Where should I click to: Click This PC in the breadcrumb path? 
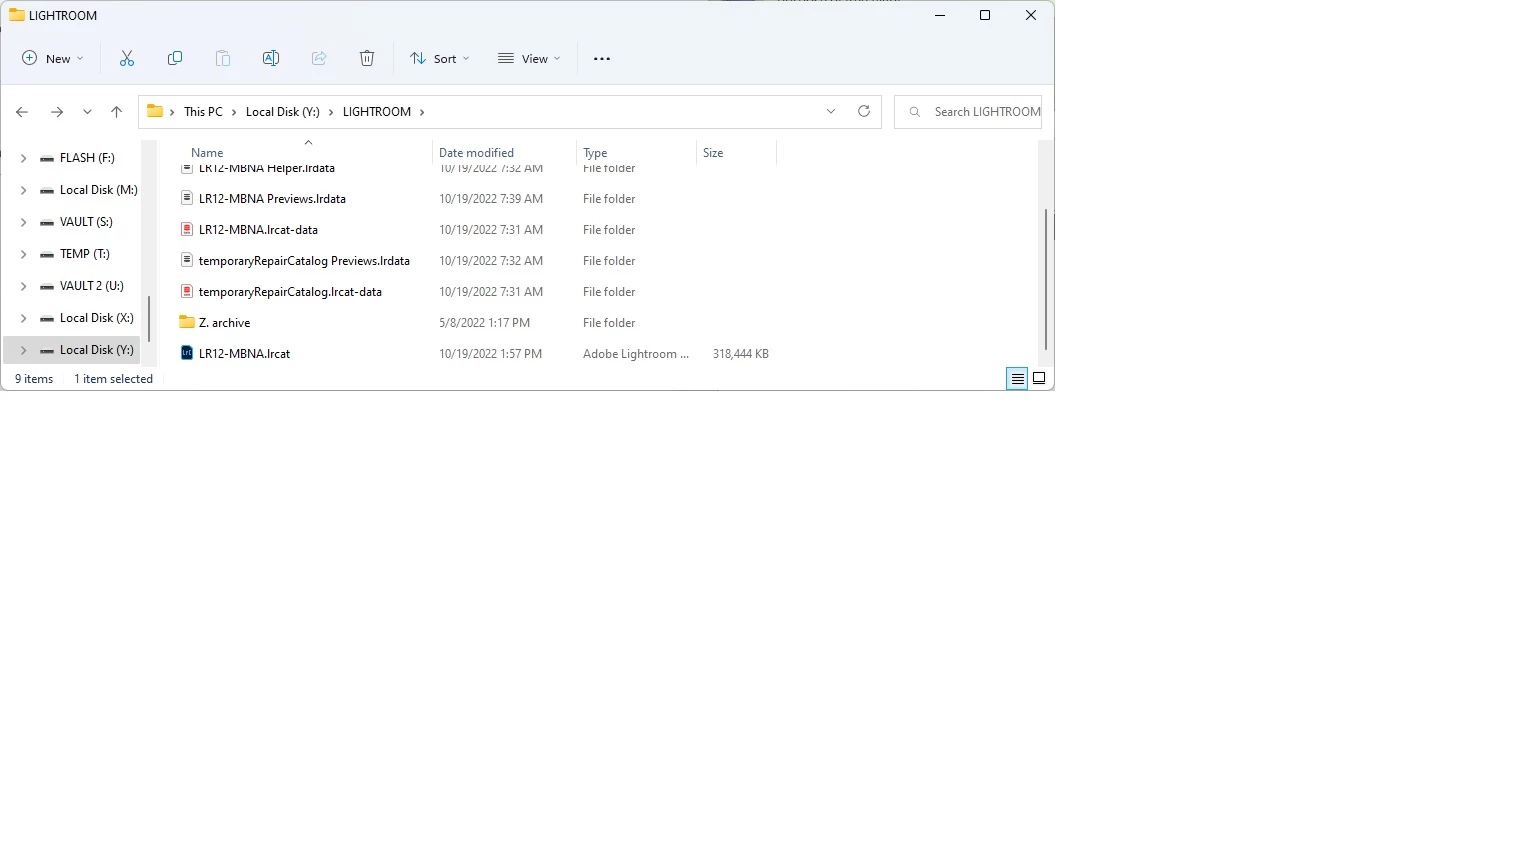pyautogui.click(x=203, y=112)
